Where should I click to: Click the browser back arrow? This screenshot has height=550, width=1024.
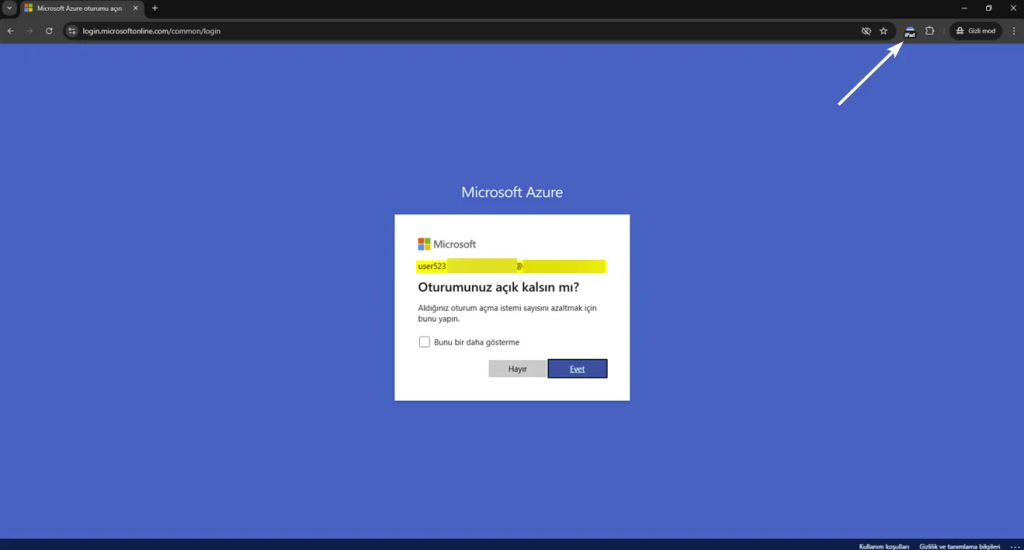tap(10, 31)
